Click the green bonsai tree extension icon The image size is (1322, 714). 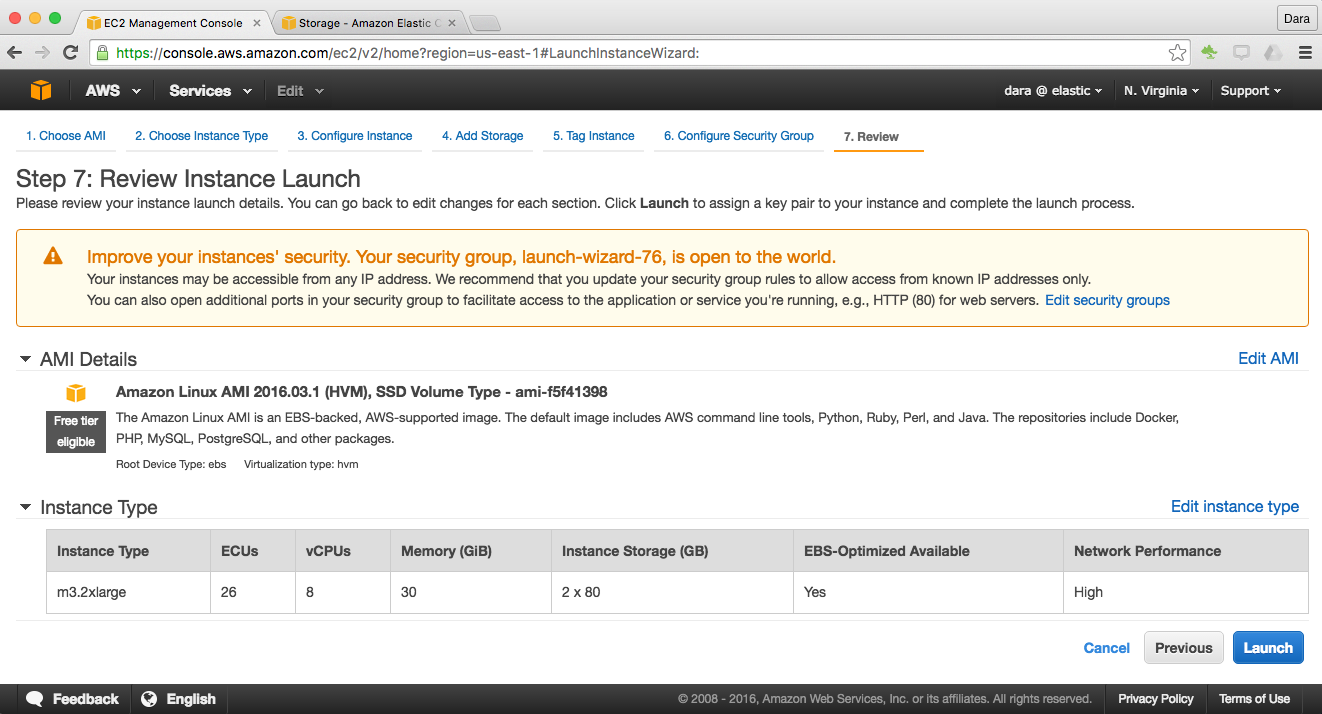point(1210,53)
